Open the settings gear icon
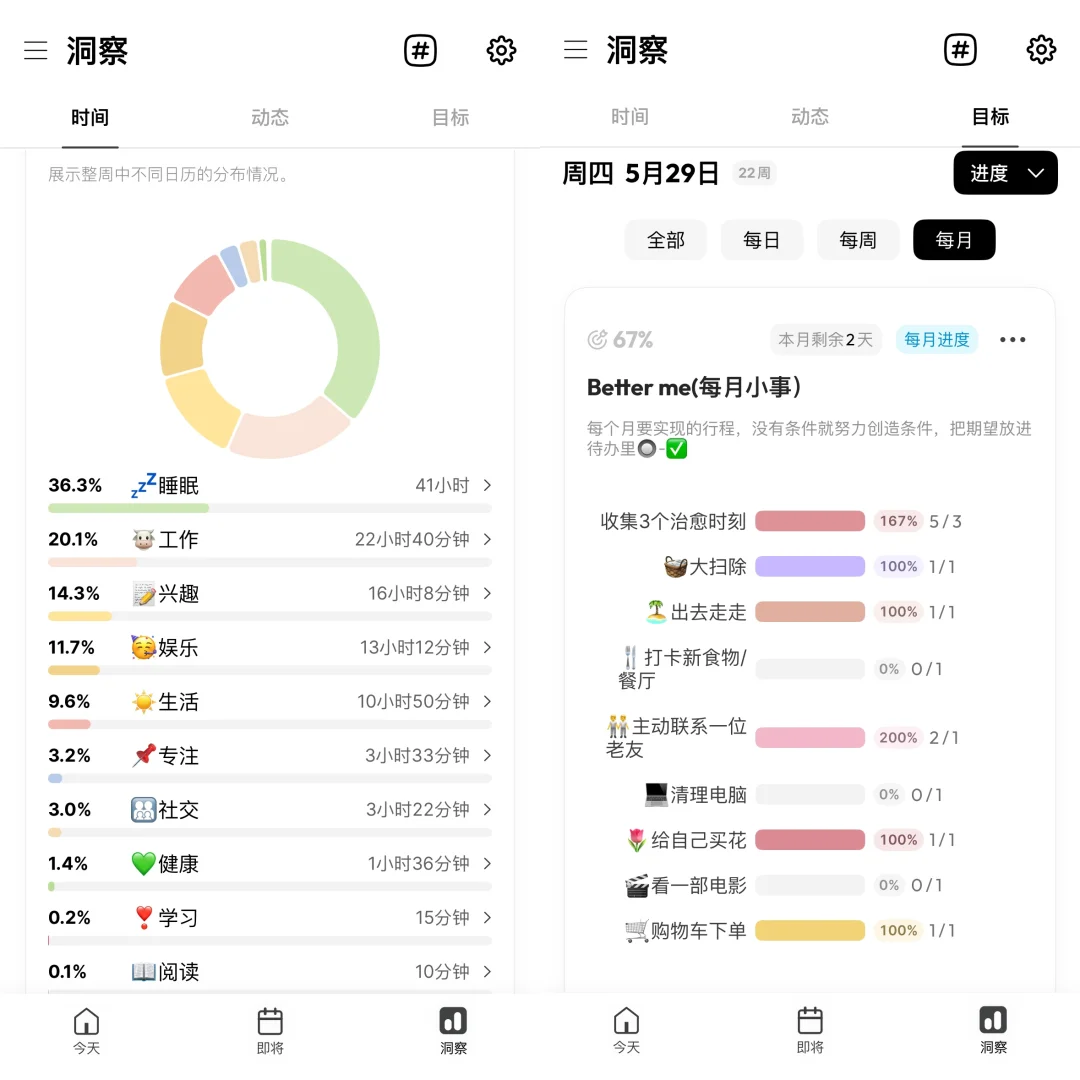Image resolution: width=1080 pixels, height=1080 pixels. tap(501, 50)
